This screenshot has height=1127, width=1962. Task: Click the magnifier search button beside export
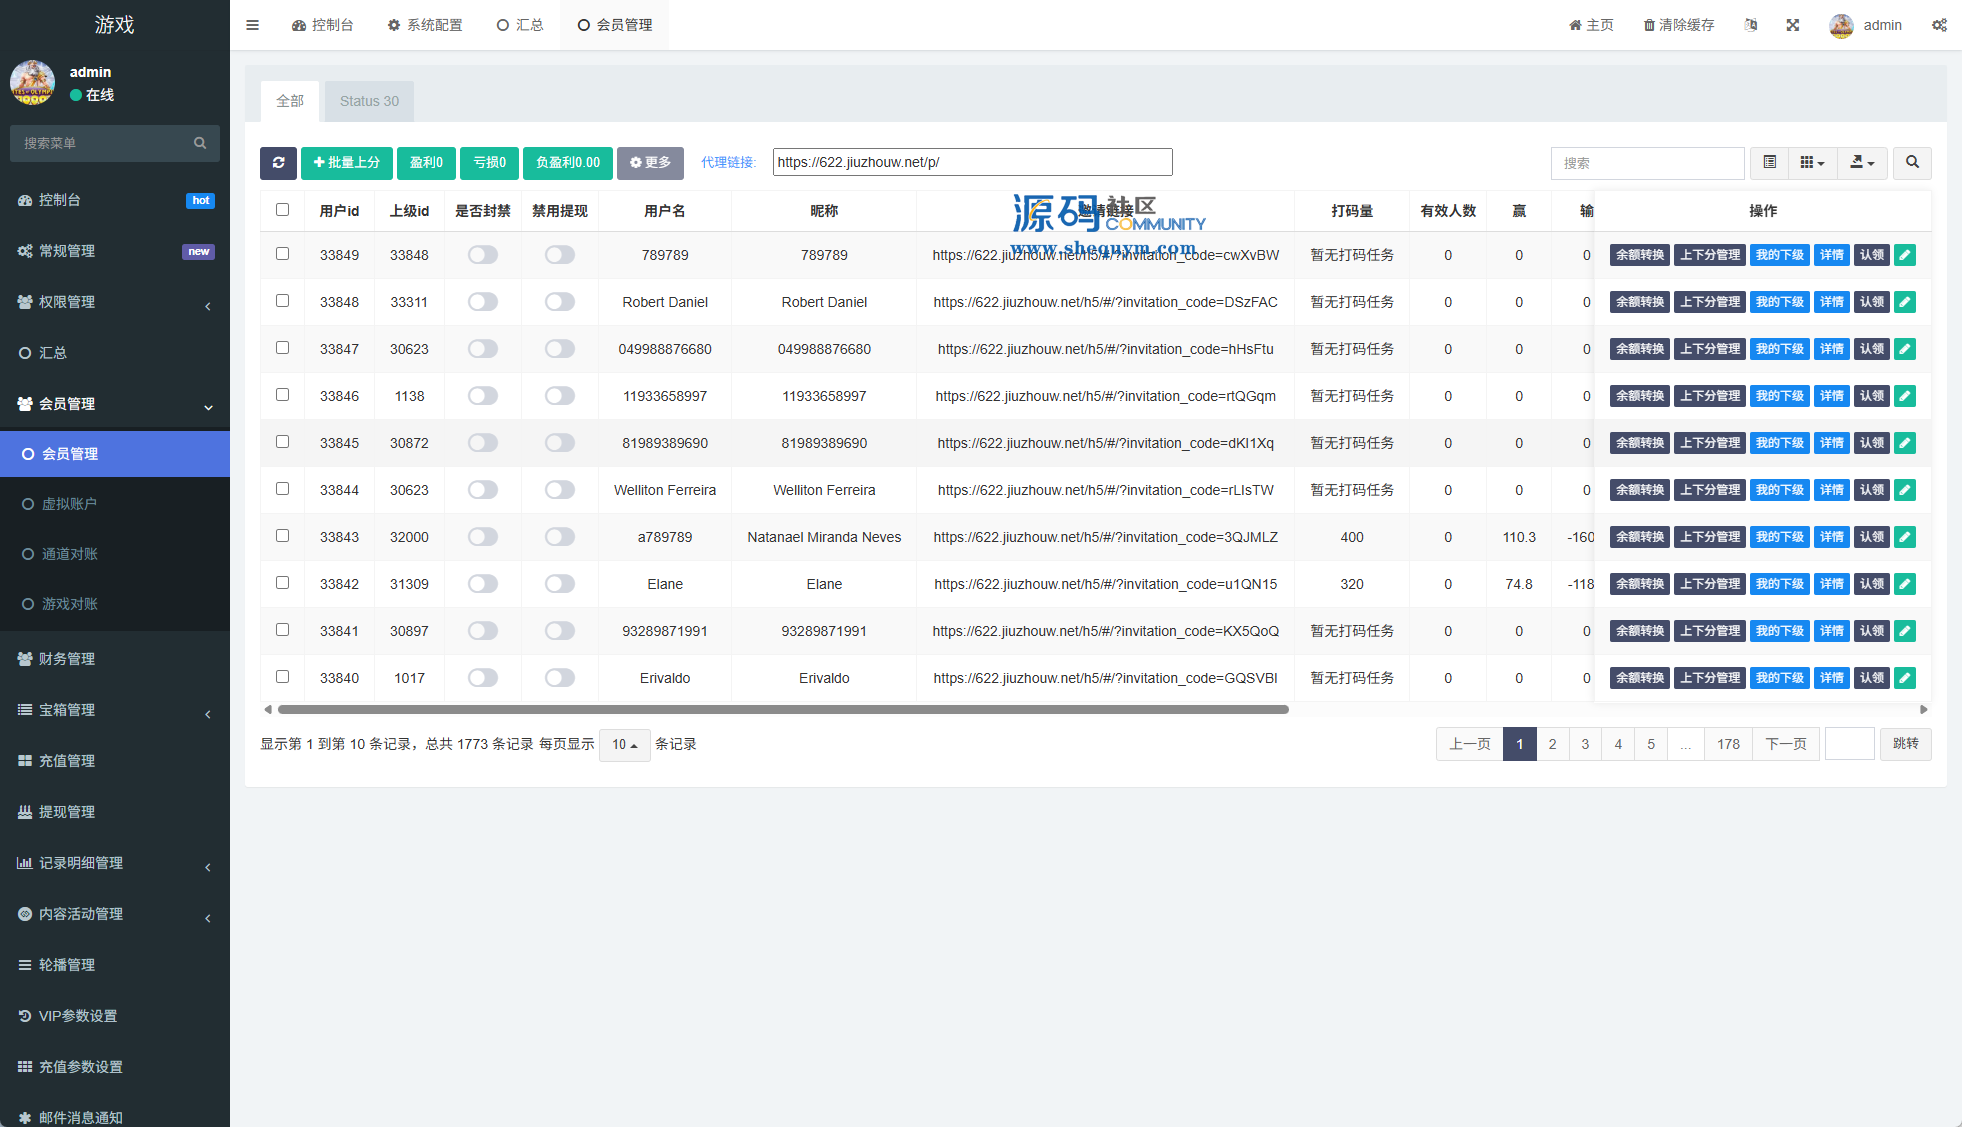coord(1912,162)
